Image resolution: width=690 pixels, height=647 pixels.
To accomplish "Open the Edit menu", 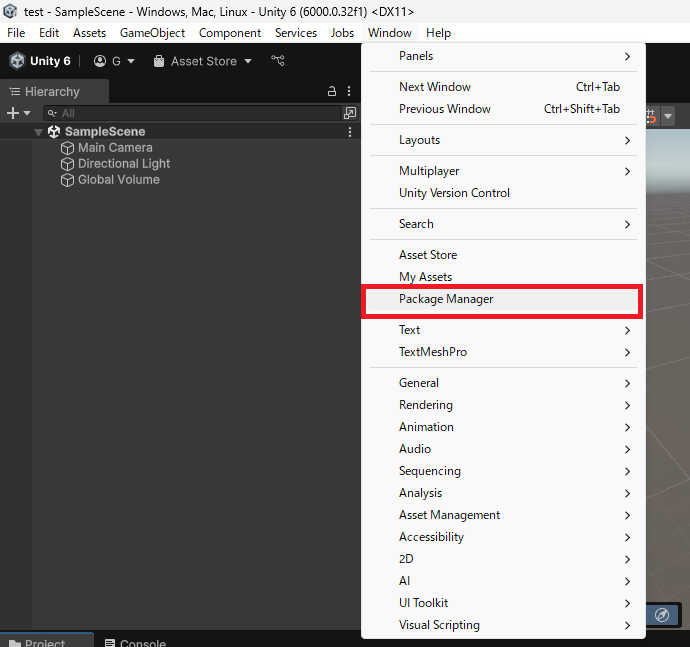I will 49,33.
